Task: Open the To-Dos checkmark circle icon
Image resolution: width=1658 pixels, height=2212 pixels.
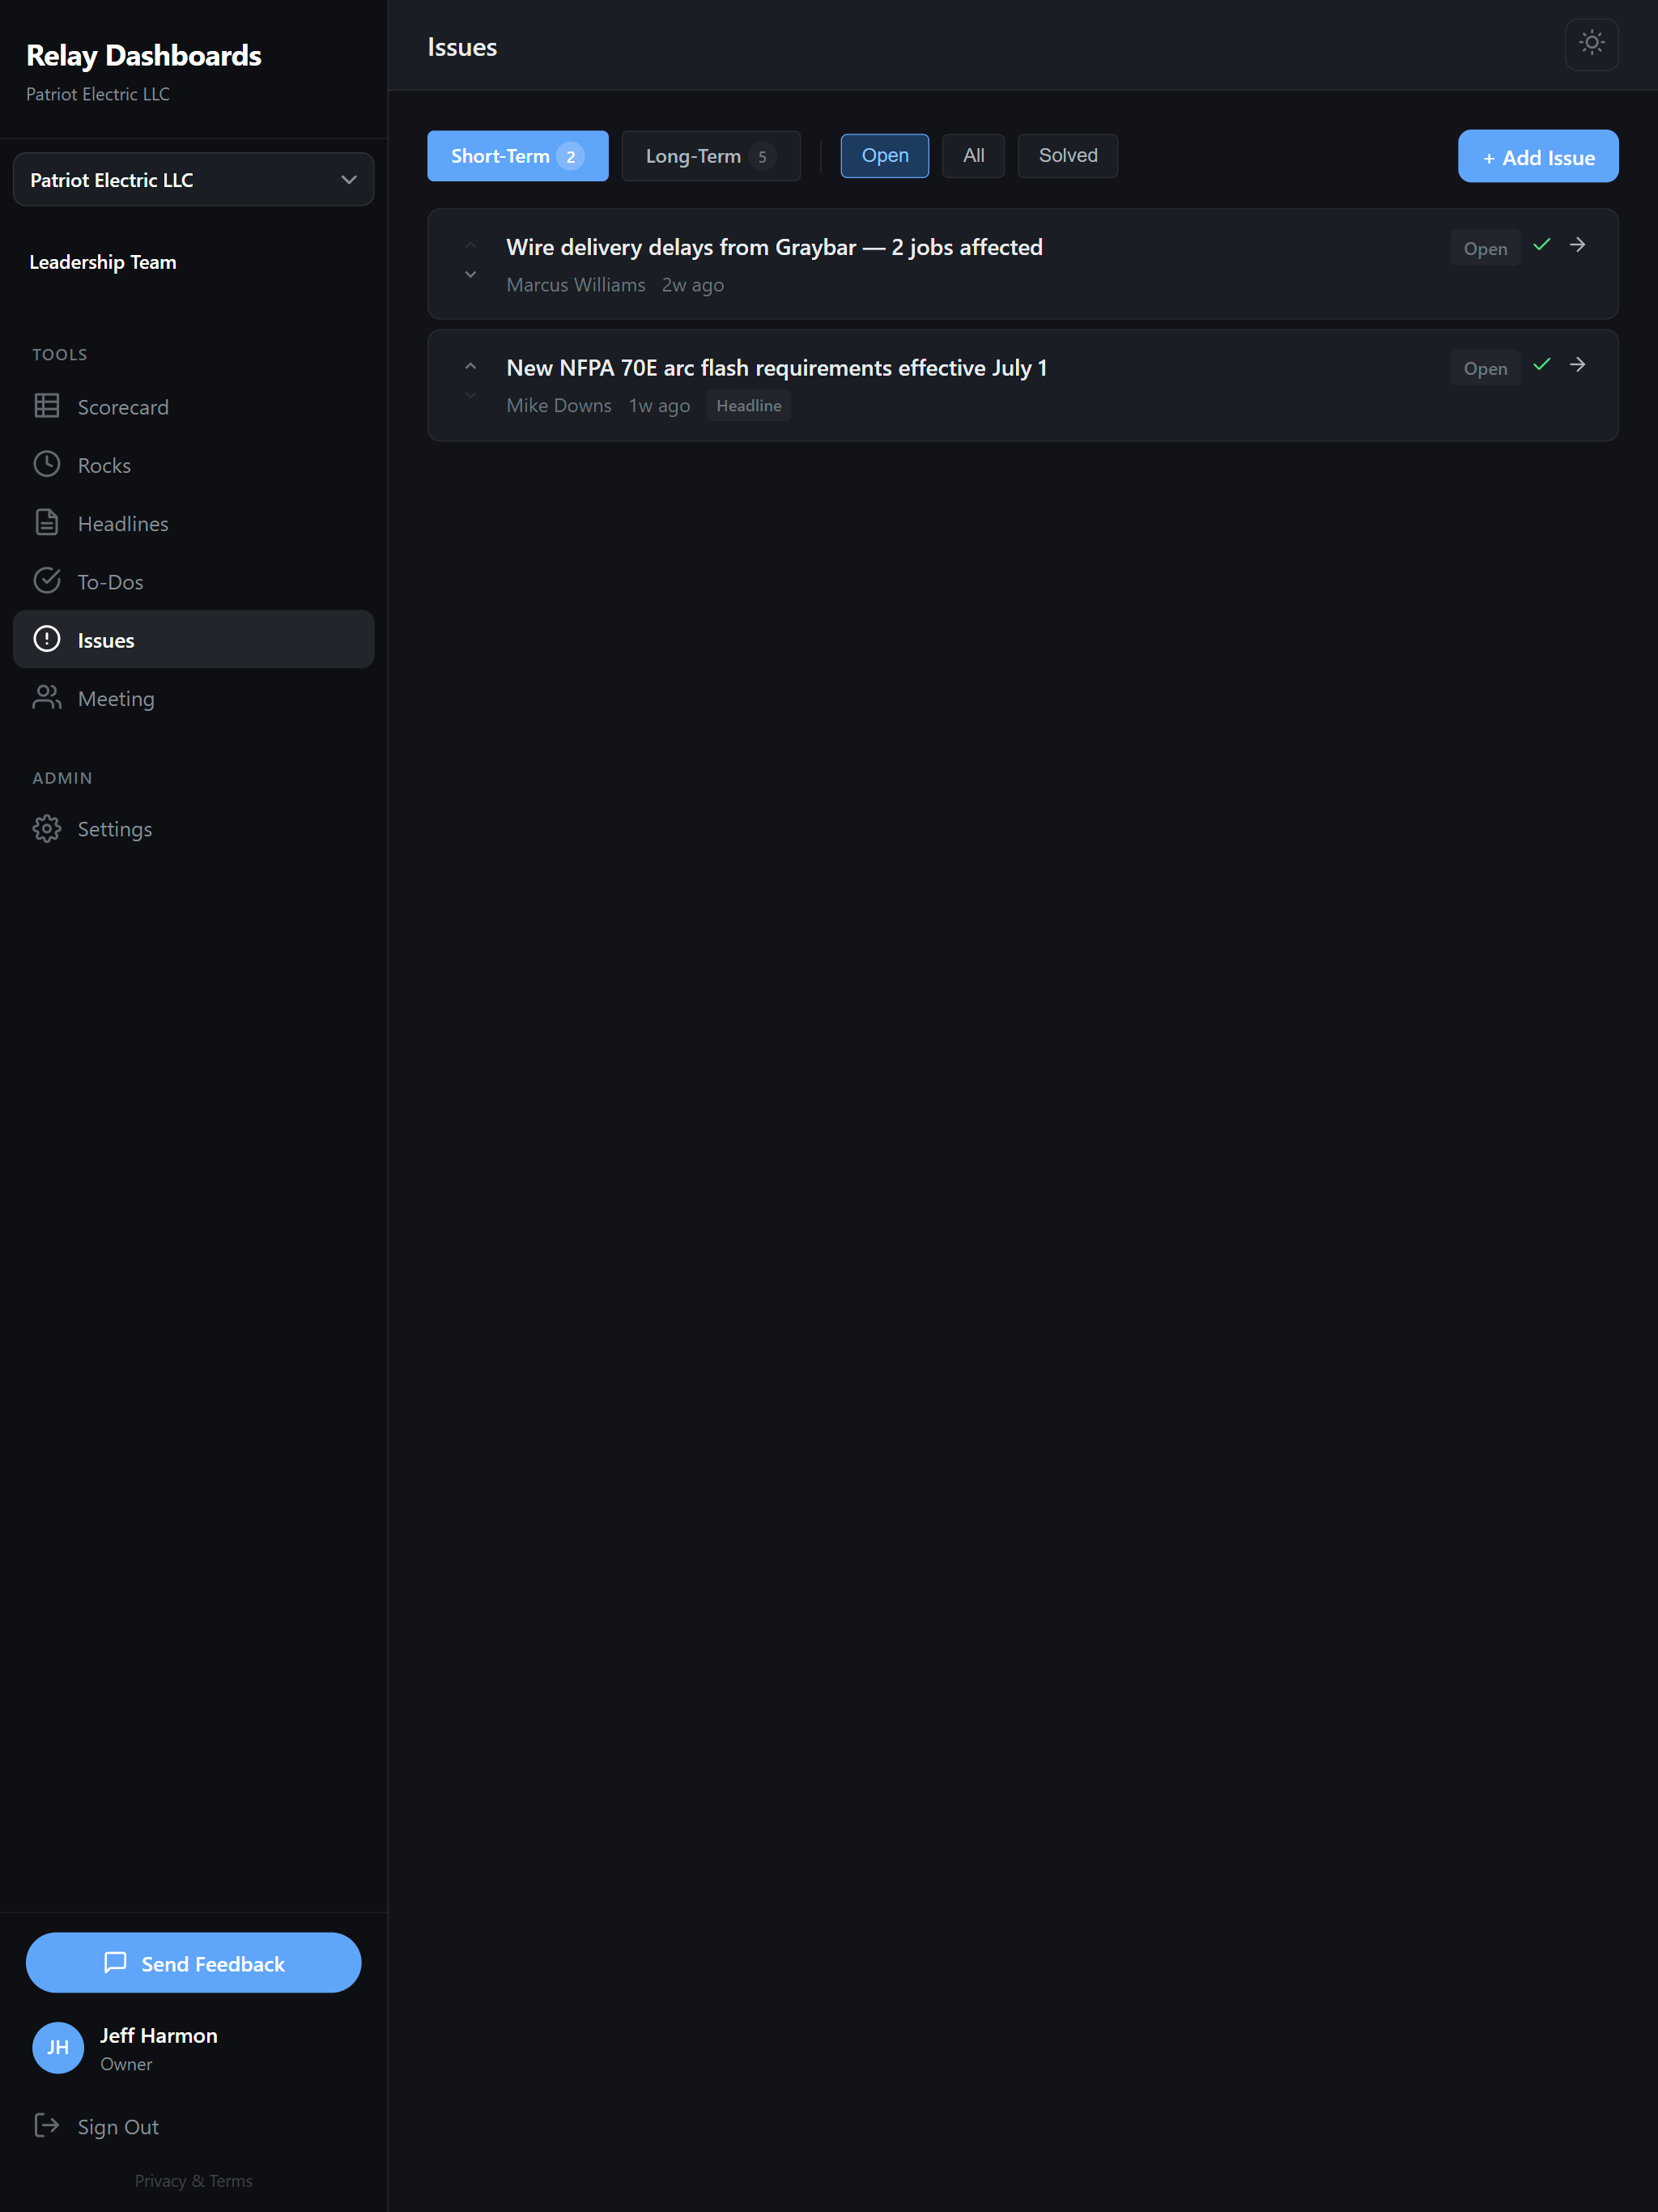Action: click(47, 580)
